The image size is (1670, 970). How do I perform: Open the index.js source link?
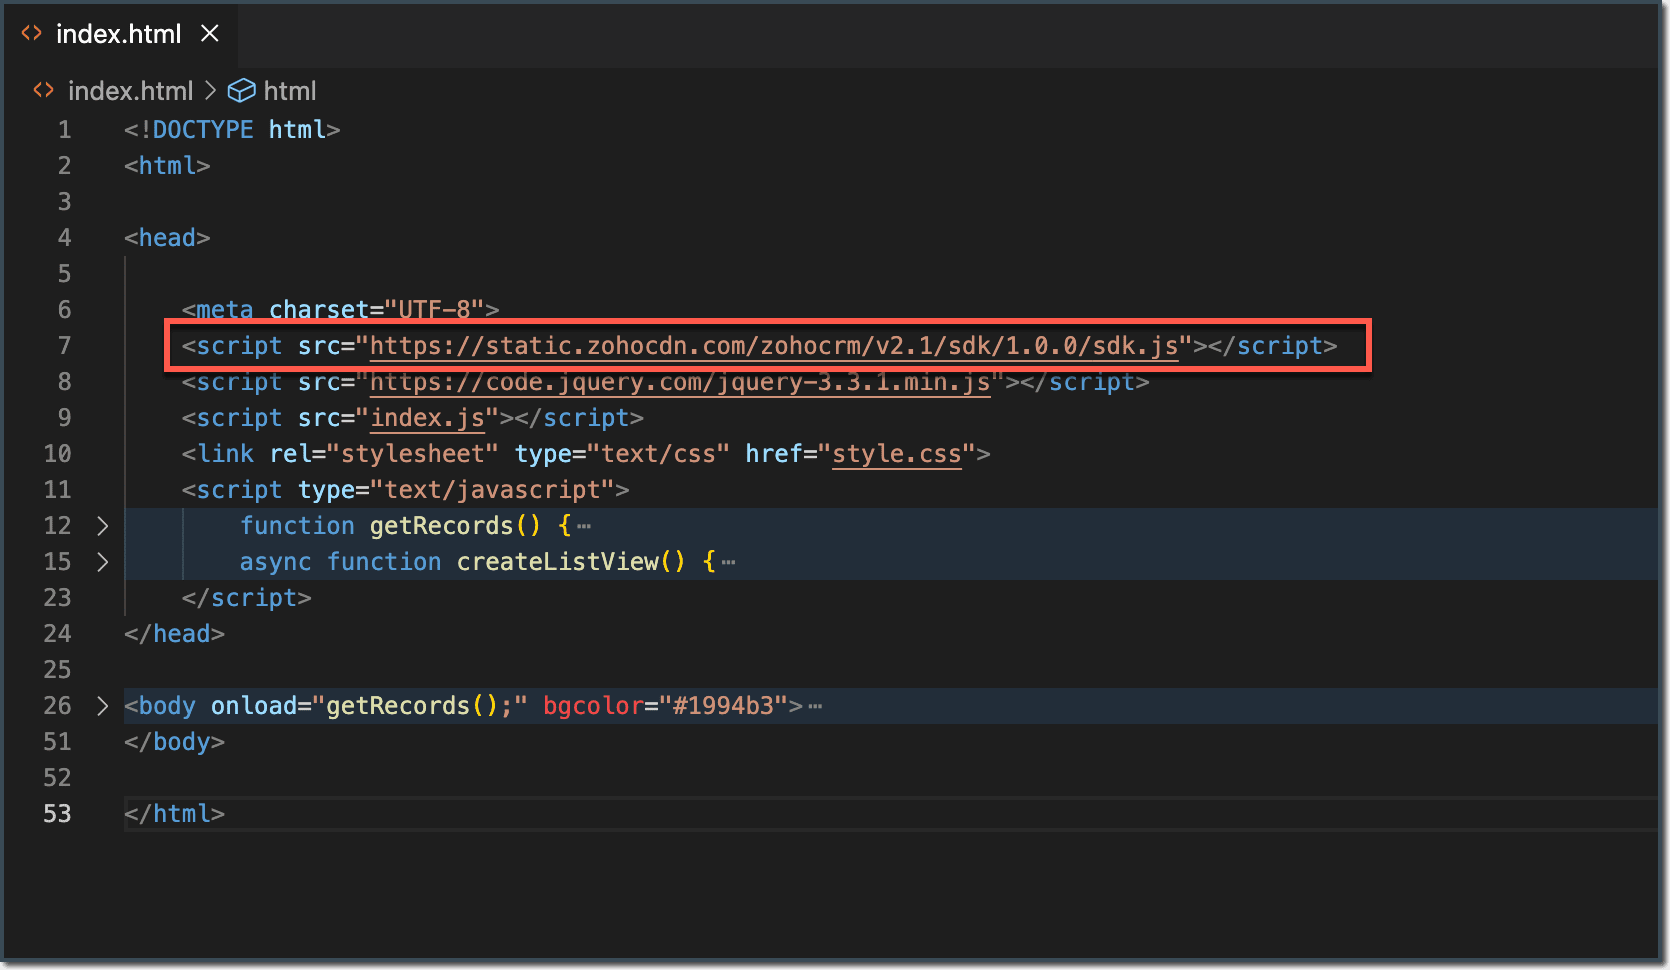[427, 418]
